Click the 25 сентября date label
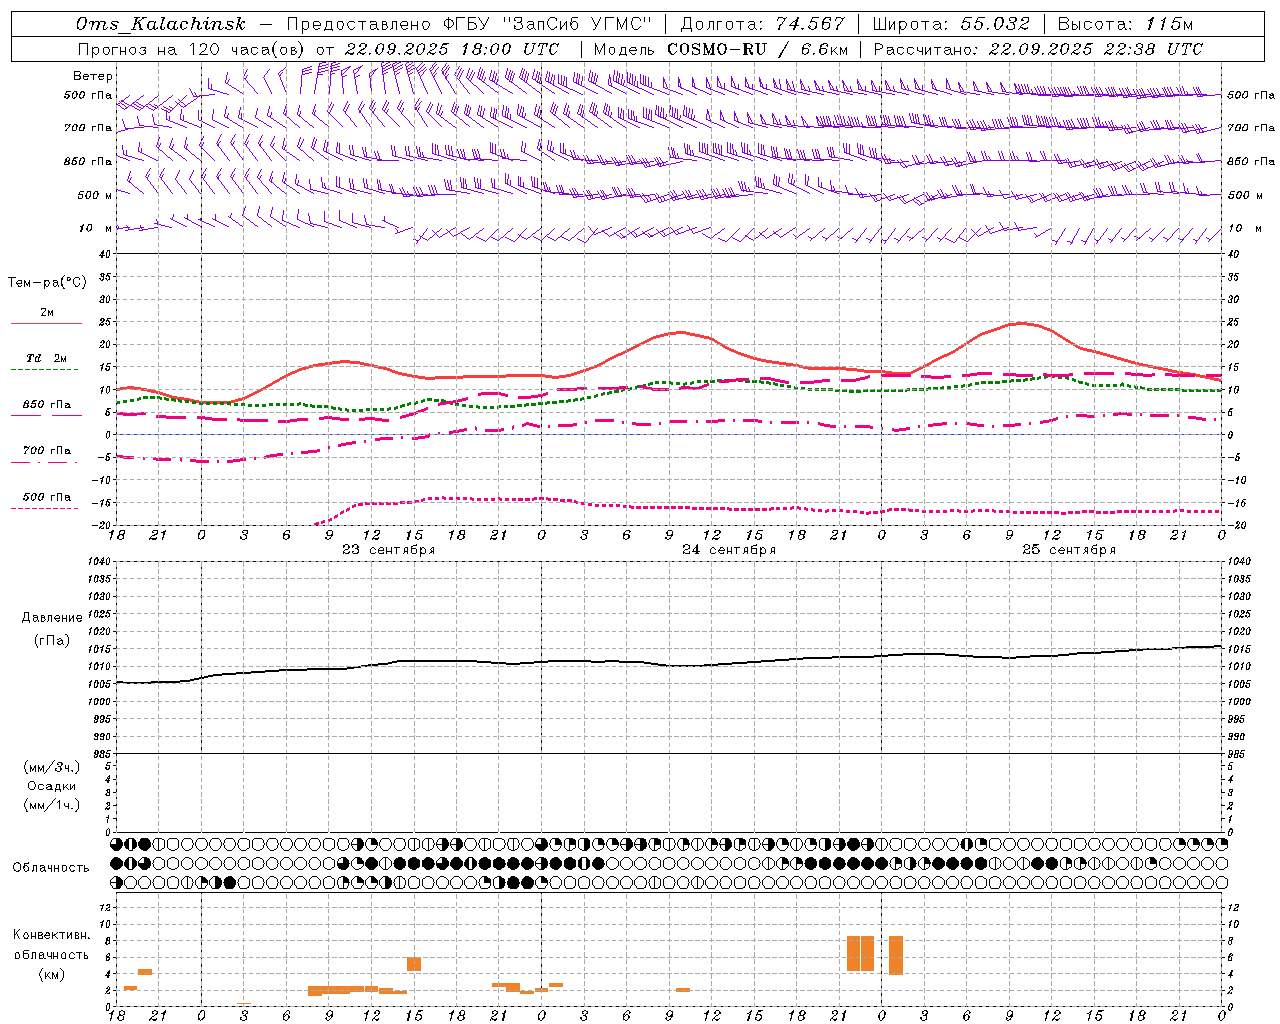This screenshot has width=1280, height=1024. click(x=1069, y=550)
